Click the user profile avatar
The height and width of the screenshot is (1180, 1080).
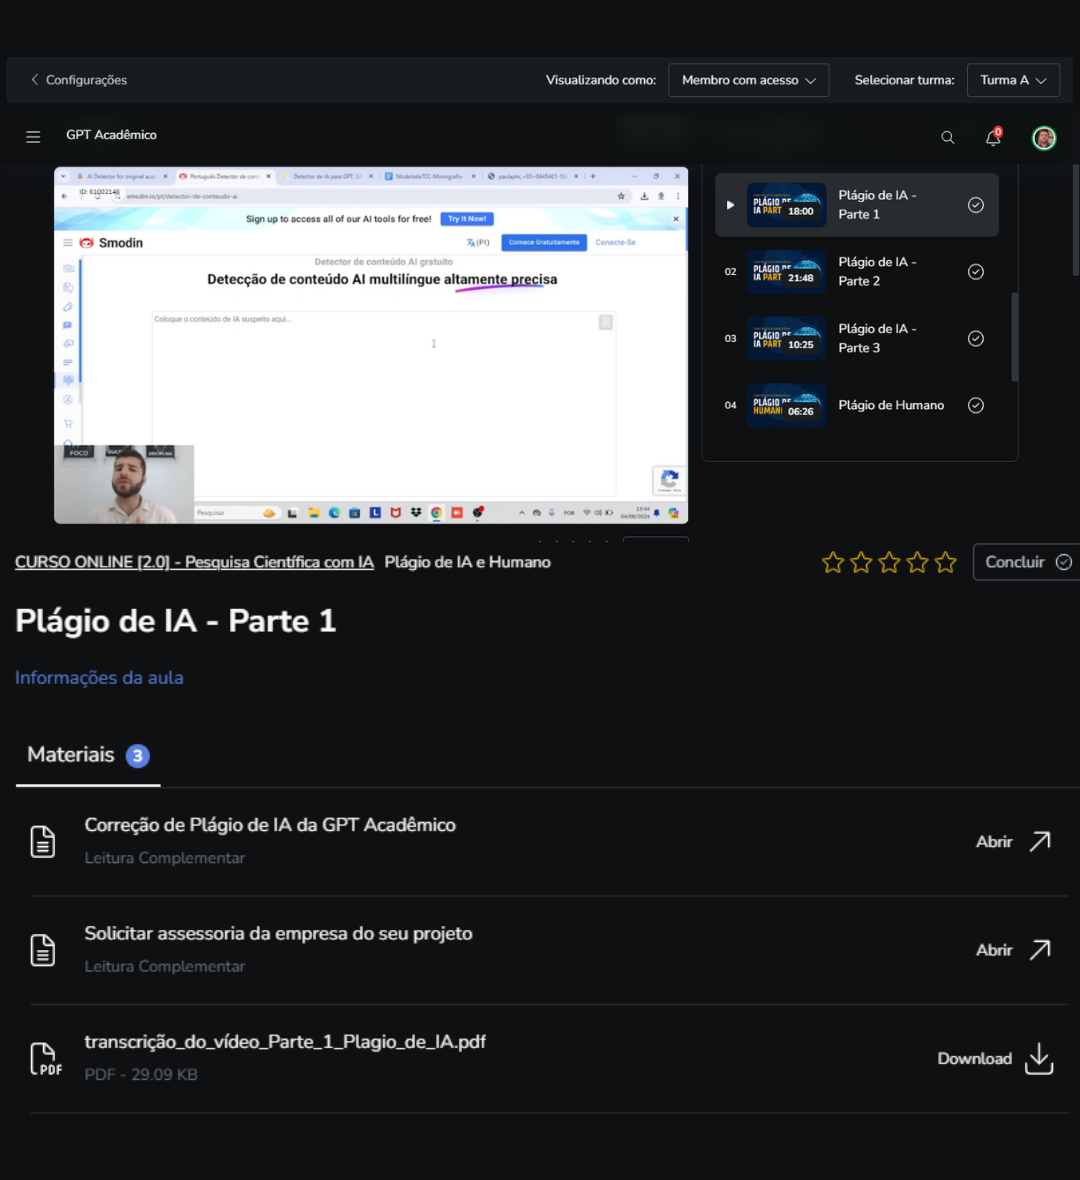click(x=1044, y=138)
